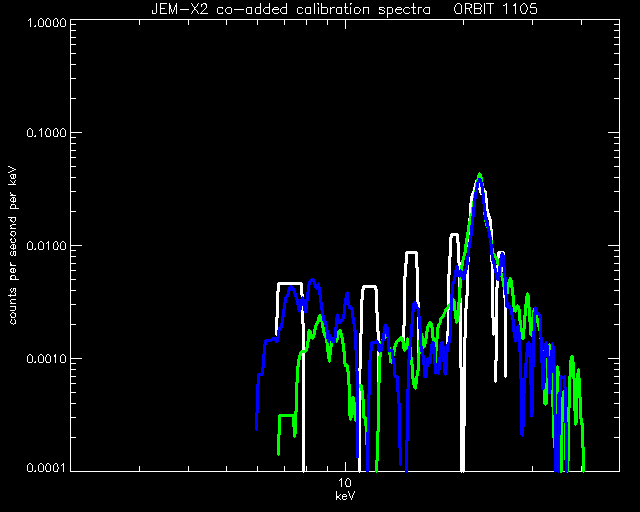
Task: Click the '10' x-axis tick label
Action: click(x=345, y=483)
